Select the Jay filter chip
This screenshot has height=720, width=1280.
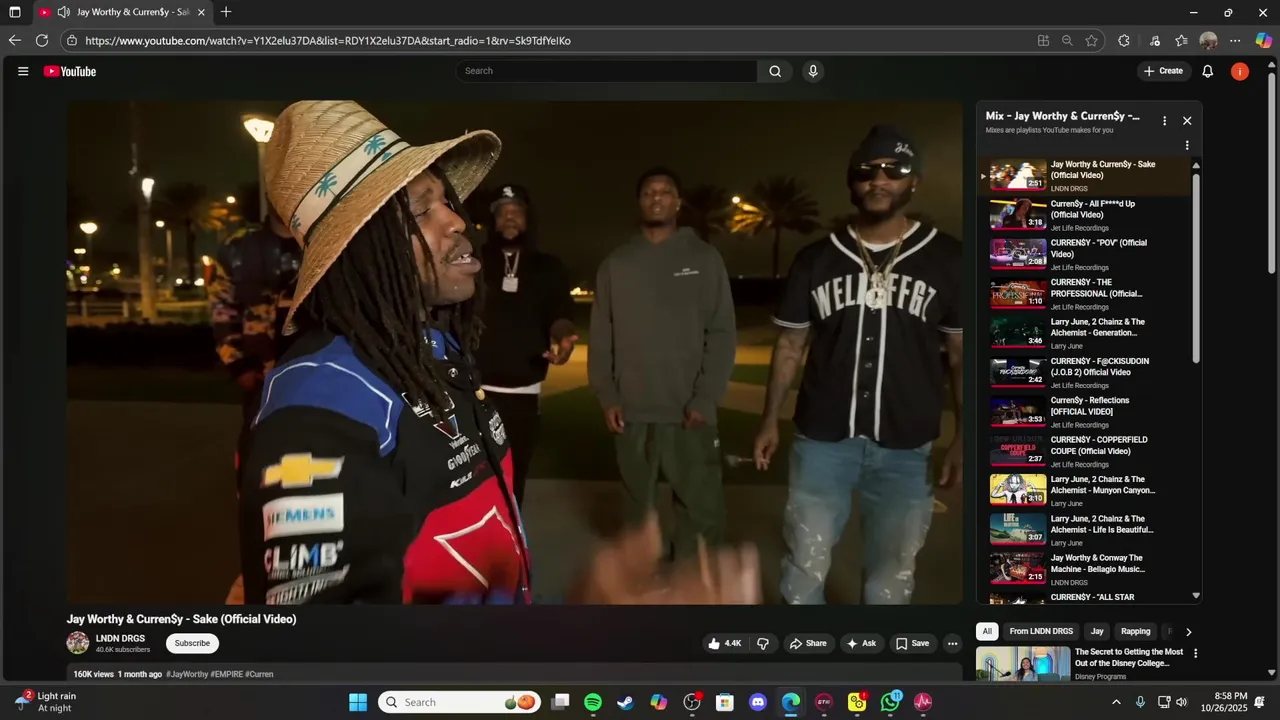[1097, 631]
